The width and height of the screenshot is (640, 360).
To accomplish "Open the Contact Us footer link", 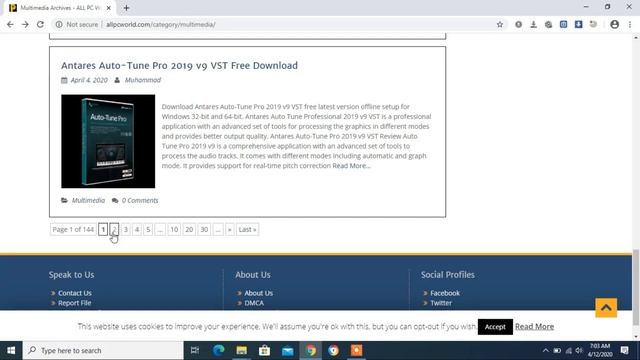I will tap(75, 293).
